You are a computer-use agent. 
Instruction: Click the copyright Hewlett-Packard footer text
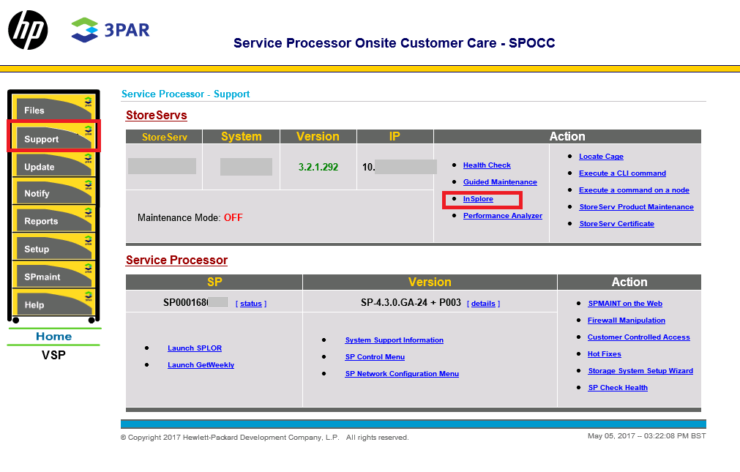click(264, 438)
